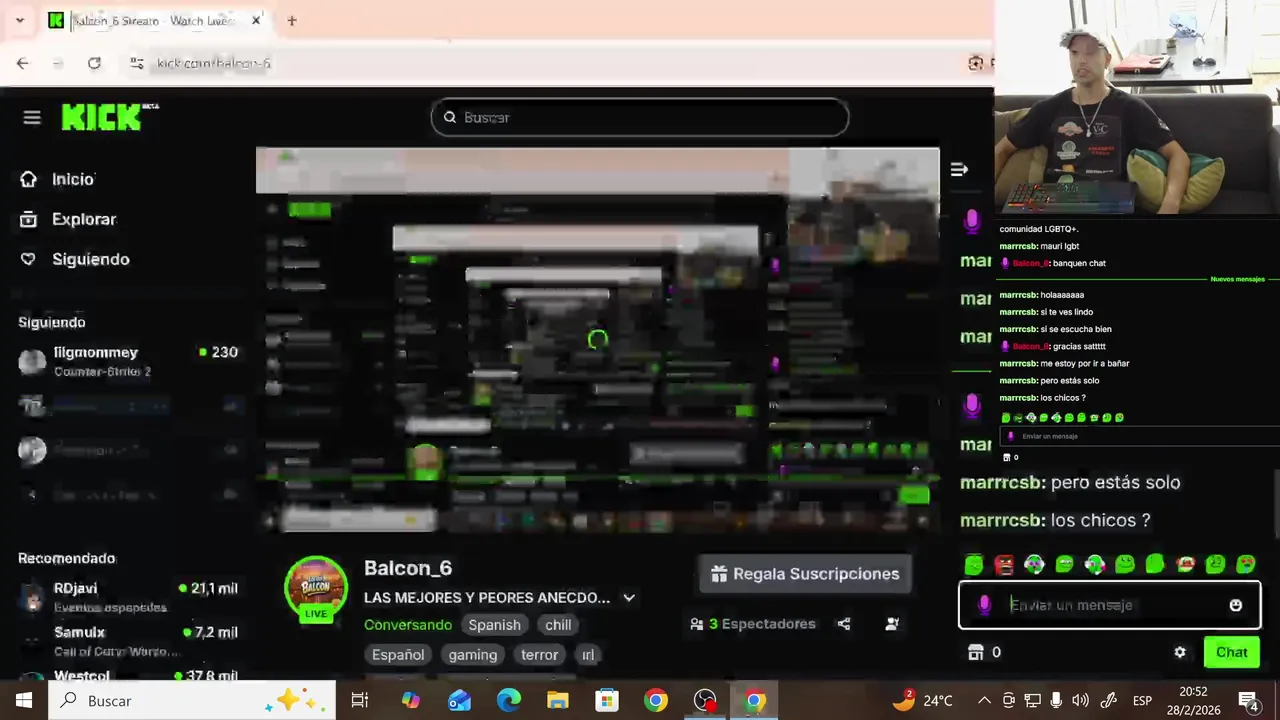Open the Balcon_6 channel name link

(x=408, y=568)
